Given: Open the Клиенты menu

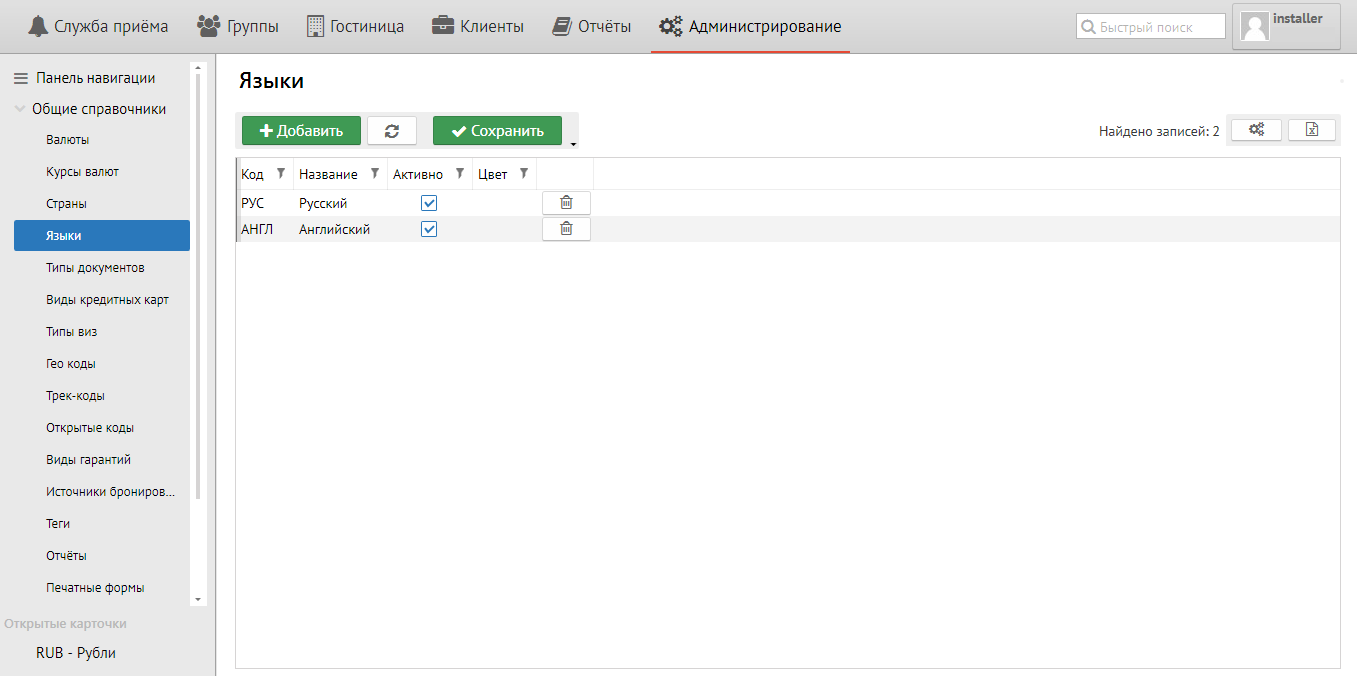Looking at the screenshot, I should click(x=478, y=26).
